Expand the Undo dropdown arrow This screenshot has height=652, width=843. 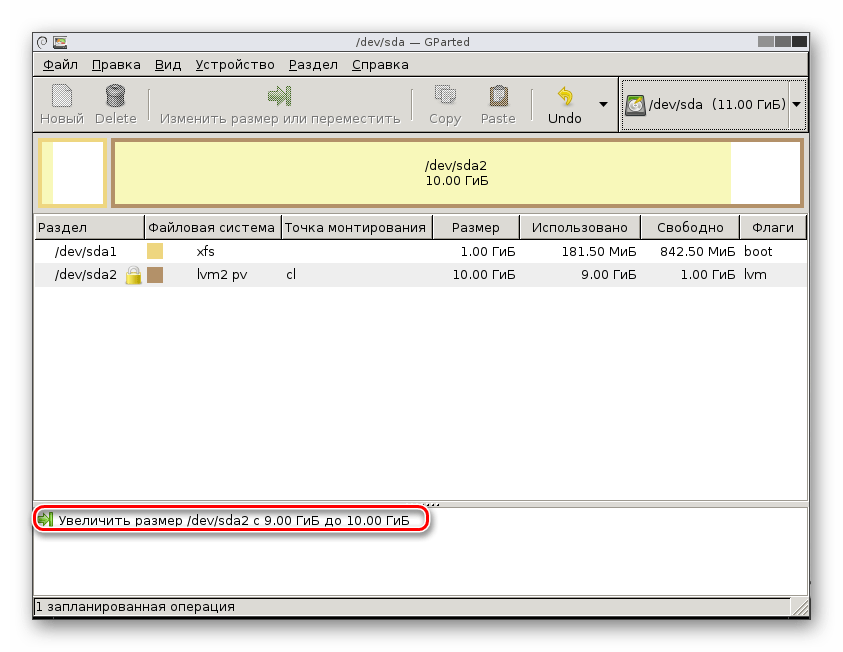[x=602, y=103]
